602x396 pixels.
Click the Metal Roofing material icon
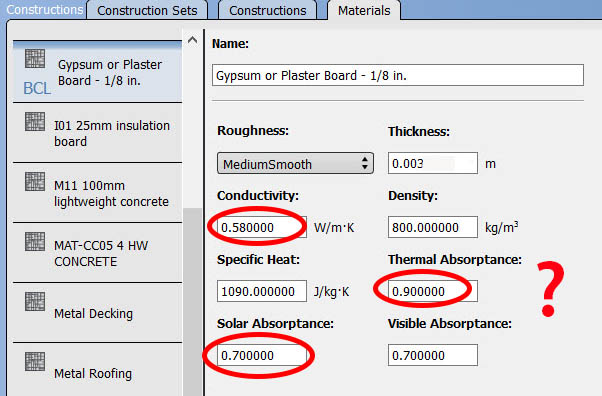click(35, 361)
